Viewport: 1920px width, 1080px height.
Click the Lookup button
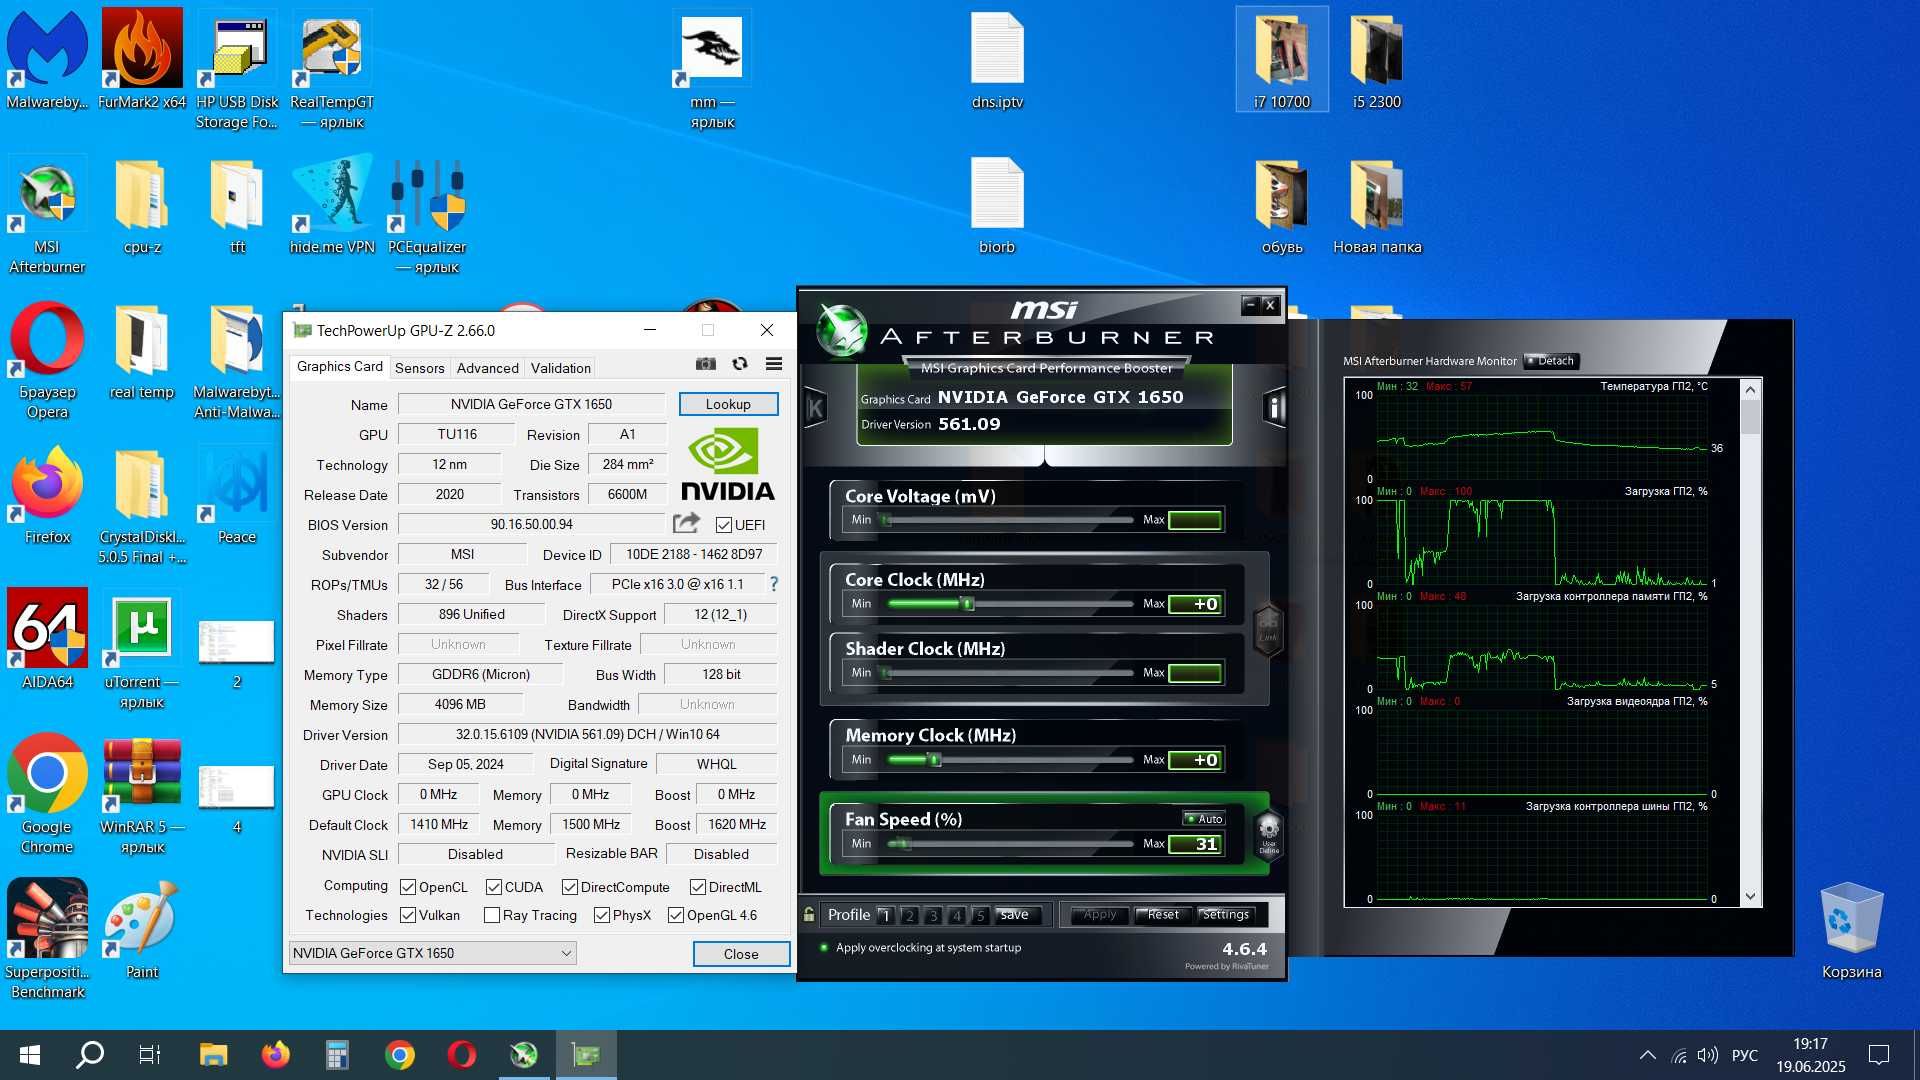(728, 404)
